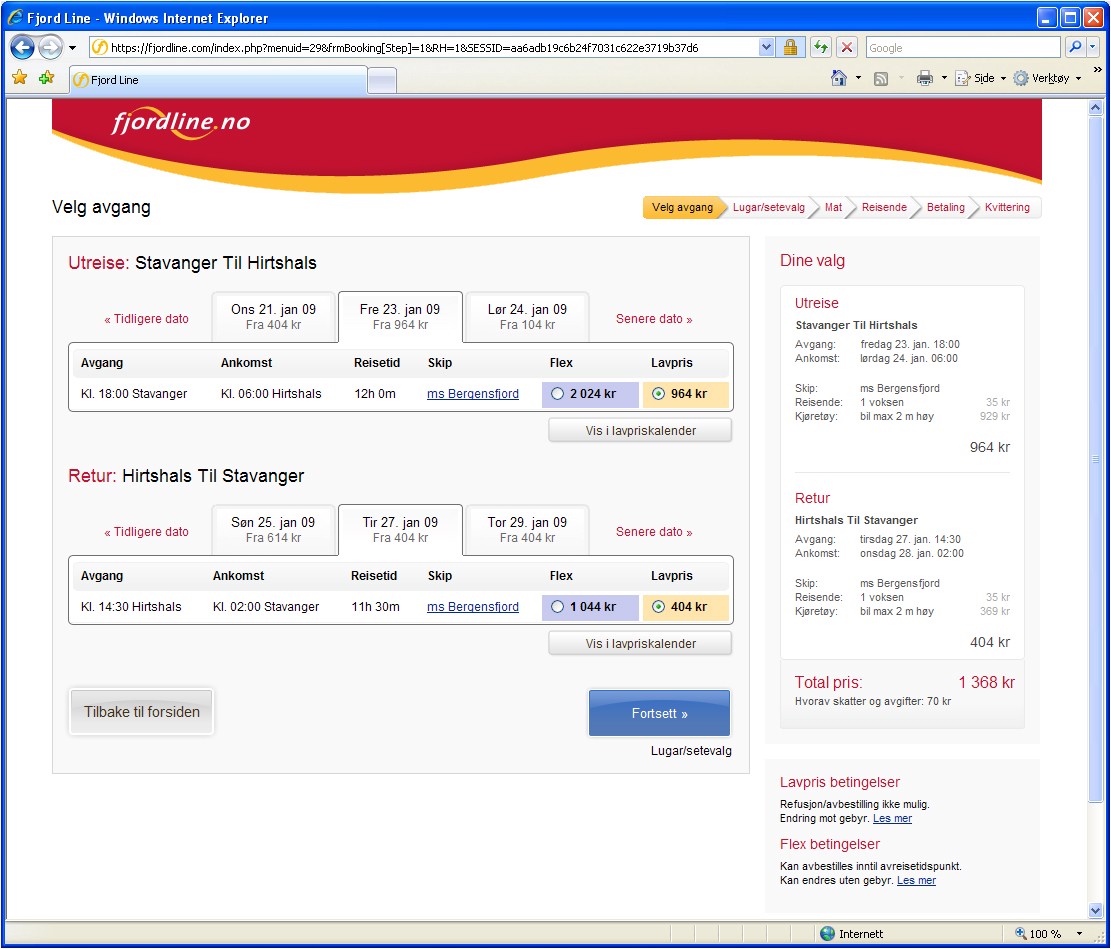The image size is (1111, 949).
Task: Click the security padlock icon
Action: [790, 47]
